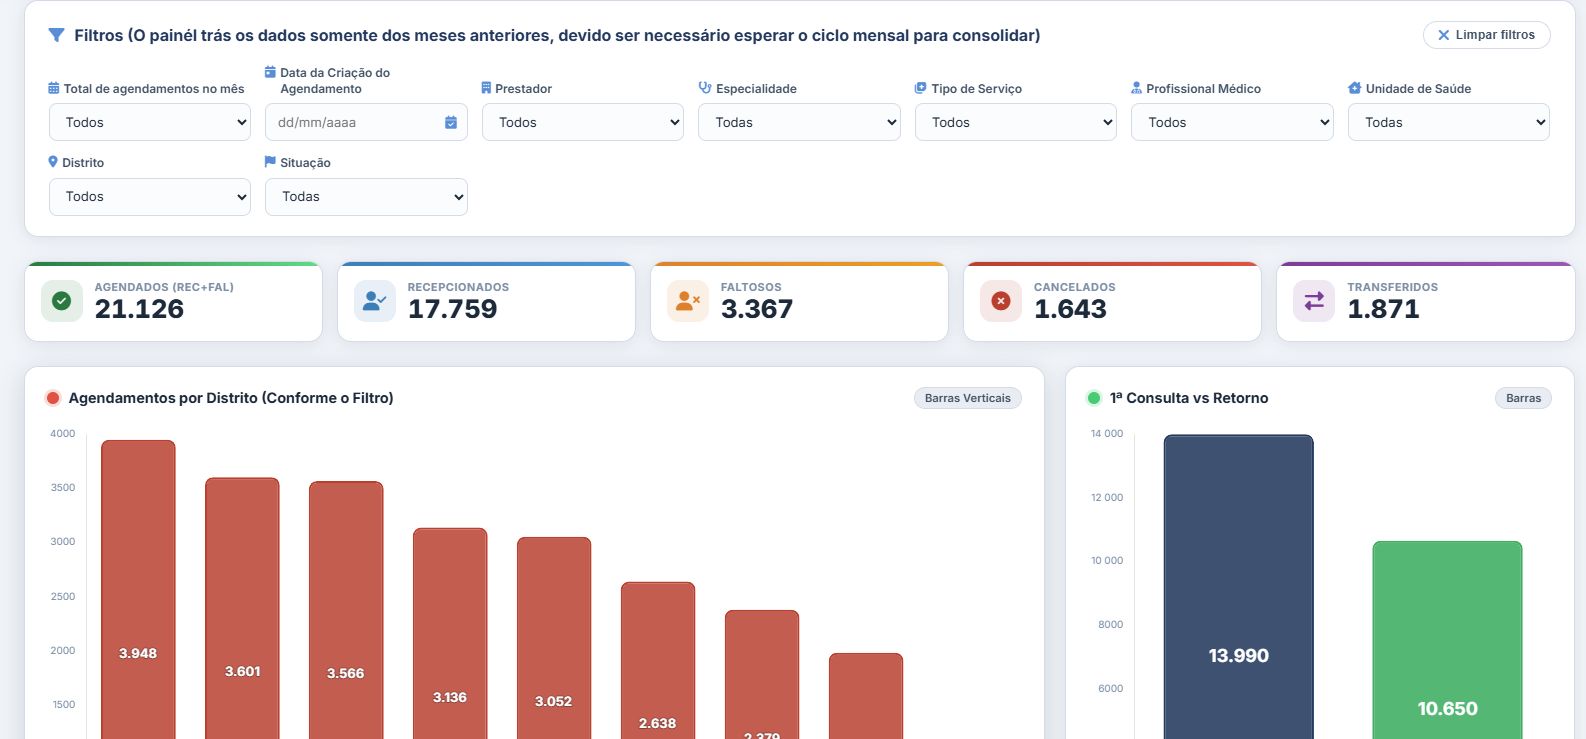The height and width of the screenshot is (739, 1586).
Task: Click the X icon in Limpar filtros button
Action: 1443,35
